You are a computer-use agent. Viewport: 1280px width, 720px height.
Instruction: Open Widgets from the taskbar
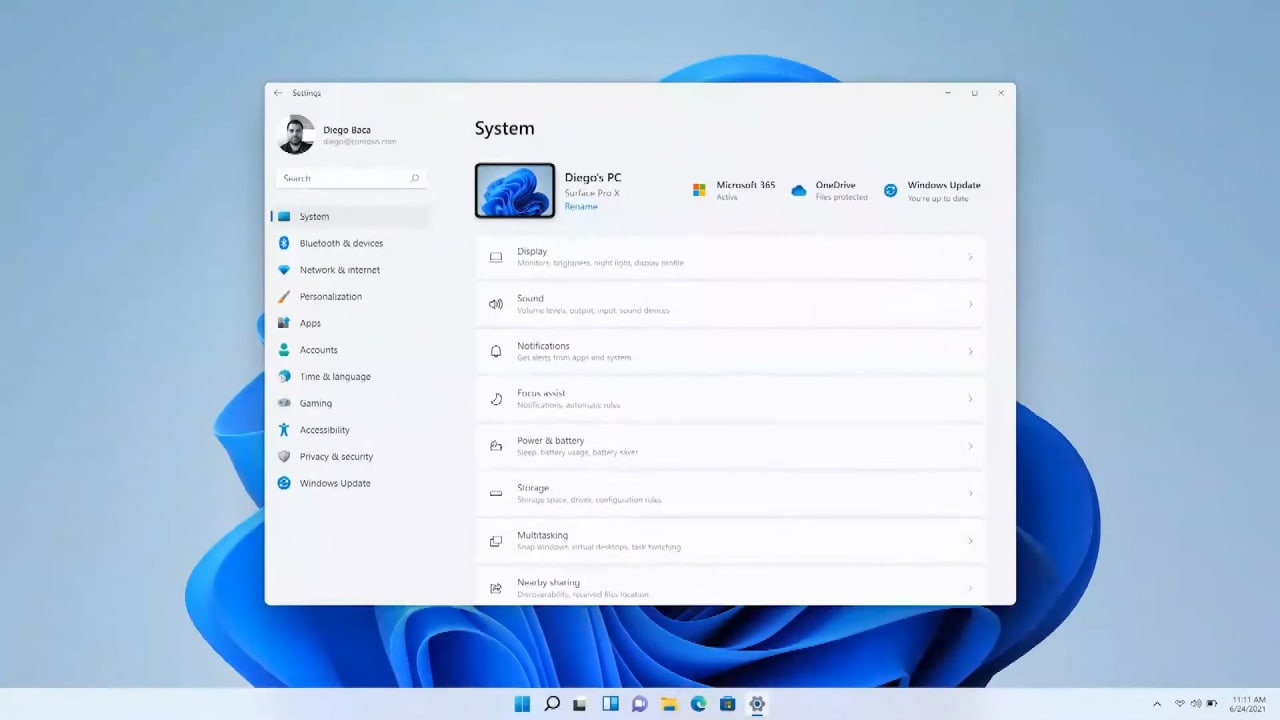tap(610, 704)
